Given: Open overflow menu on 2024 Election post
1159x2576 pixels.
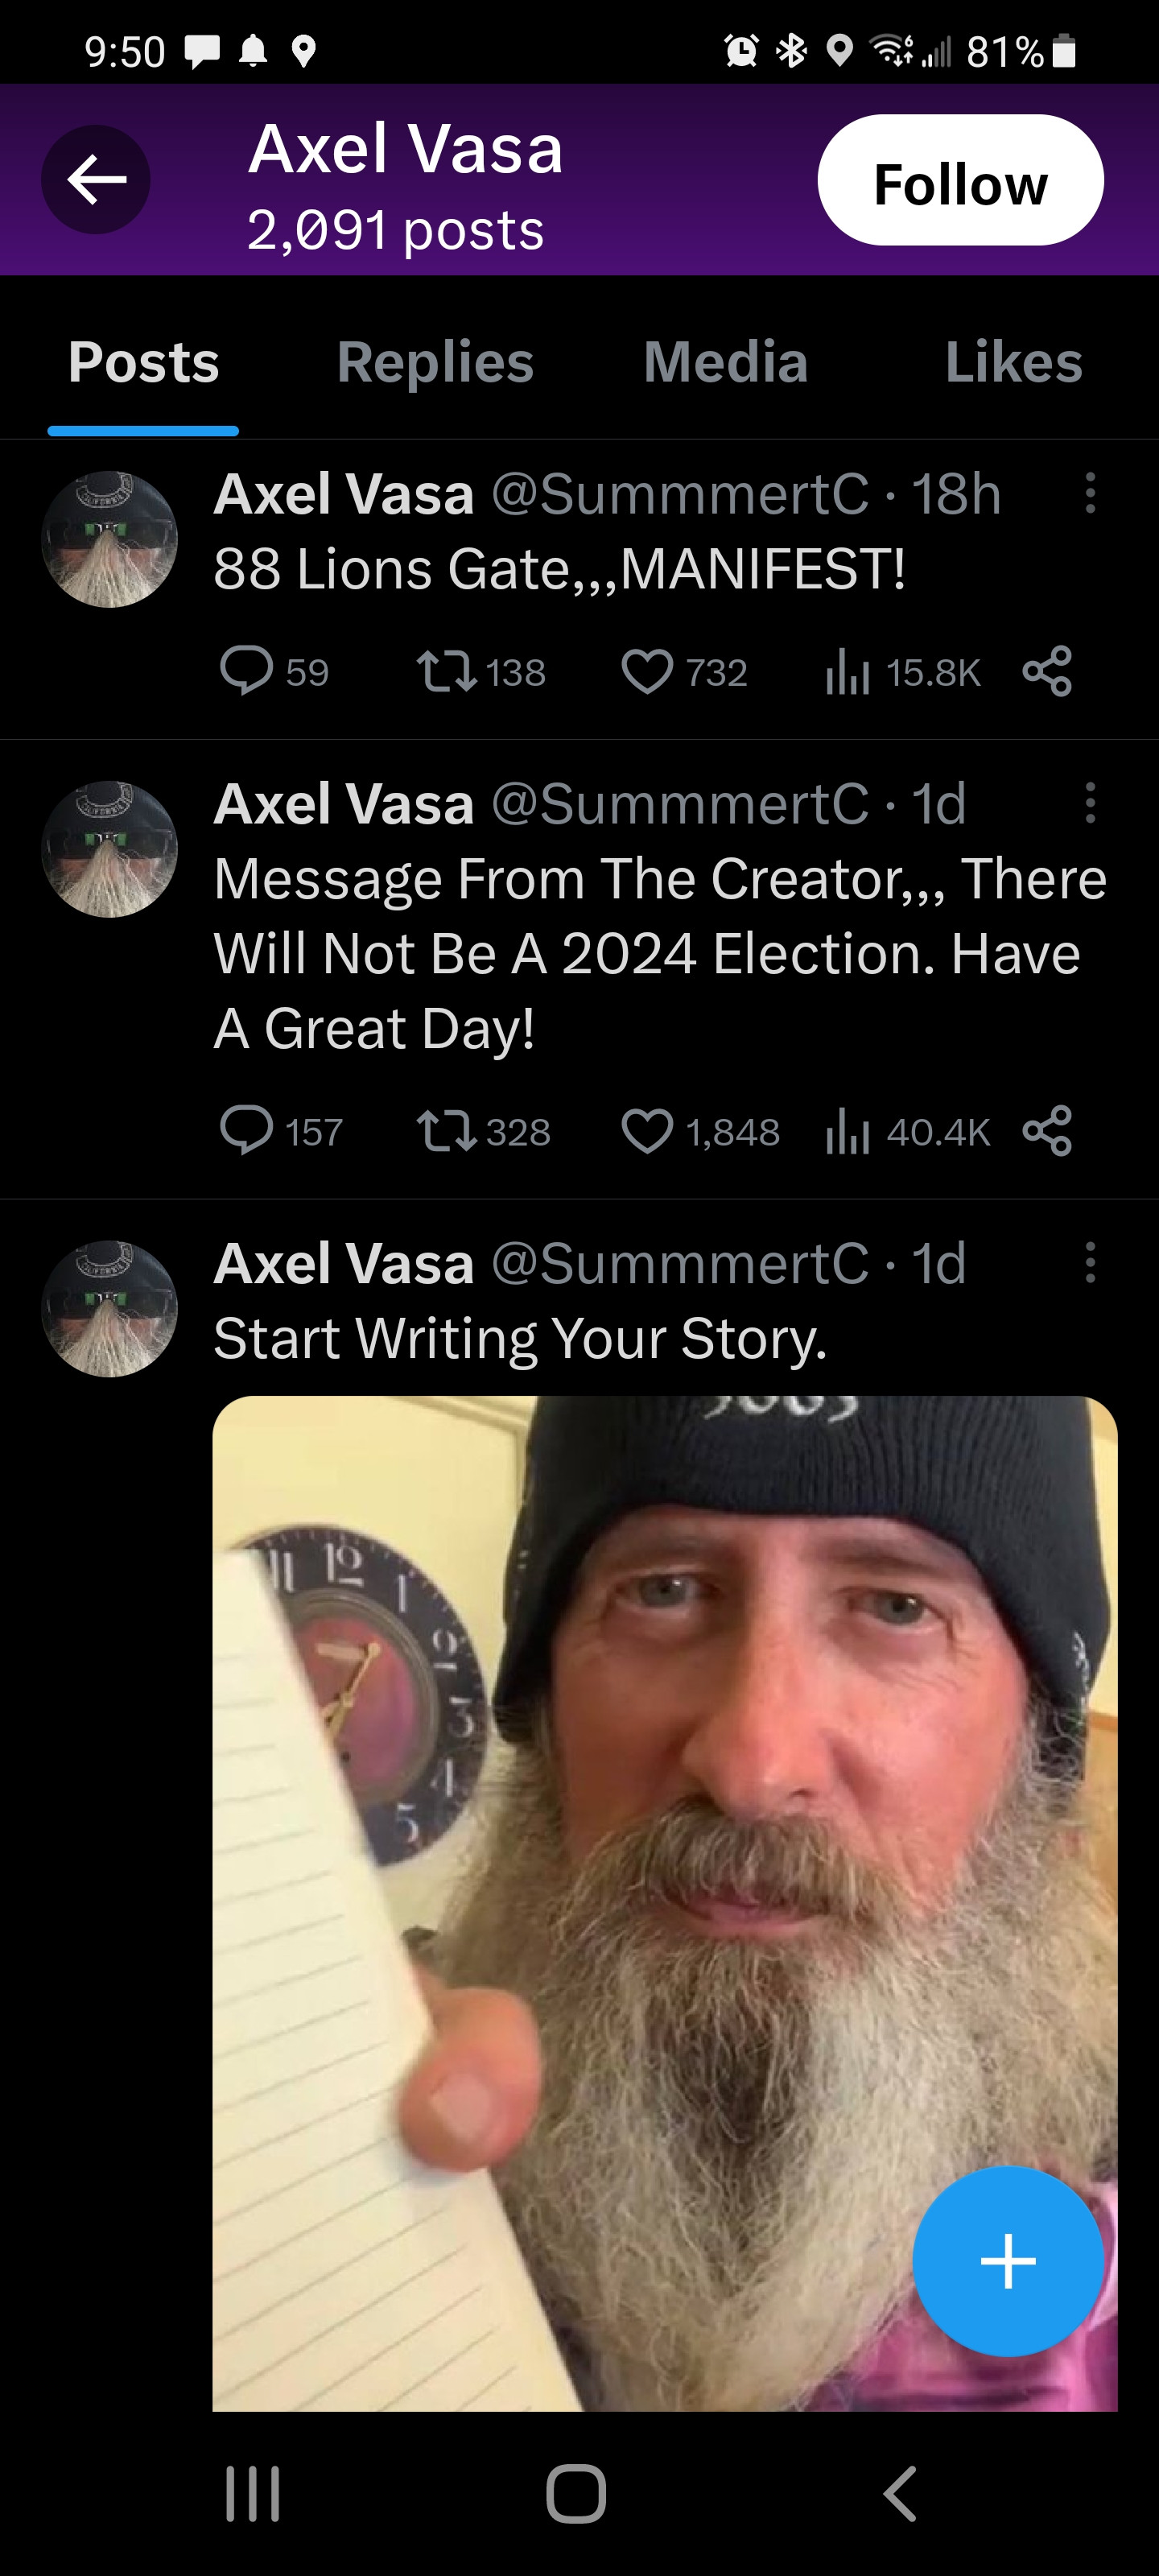Looking at the screenshot, I should (x=1090, y=804).
